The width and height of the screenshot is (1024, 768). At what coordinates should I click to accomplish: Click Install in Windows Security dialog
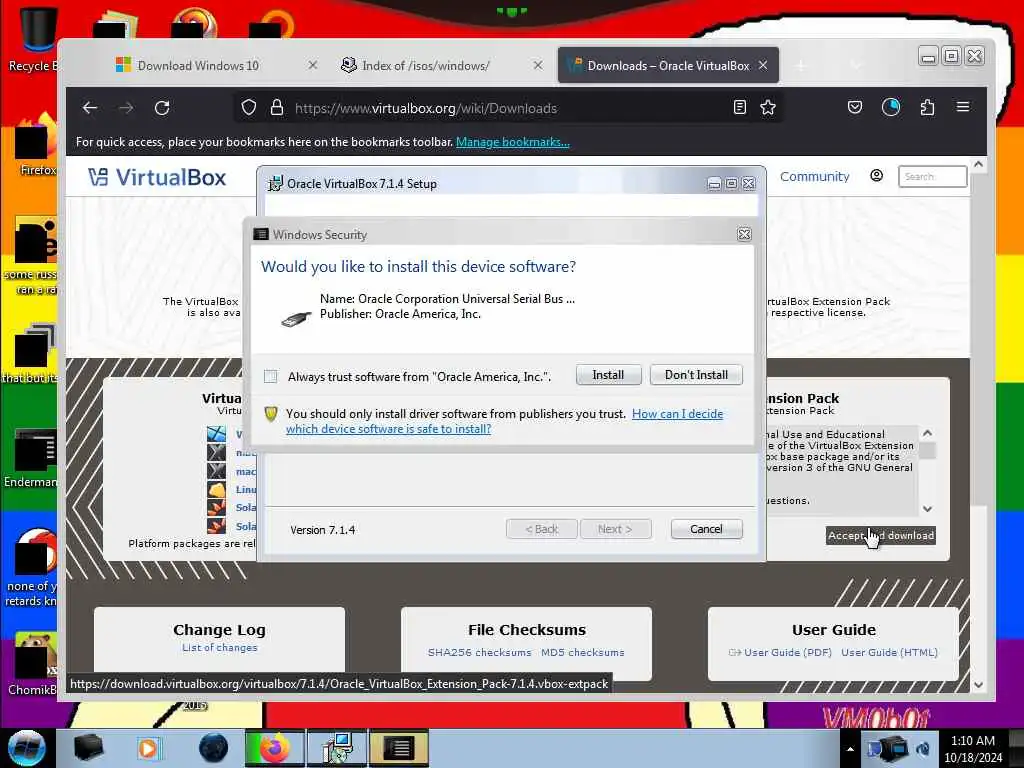[608, 375]
